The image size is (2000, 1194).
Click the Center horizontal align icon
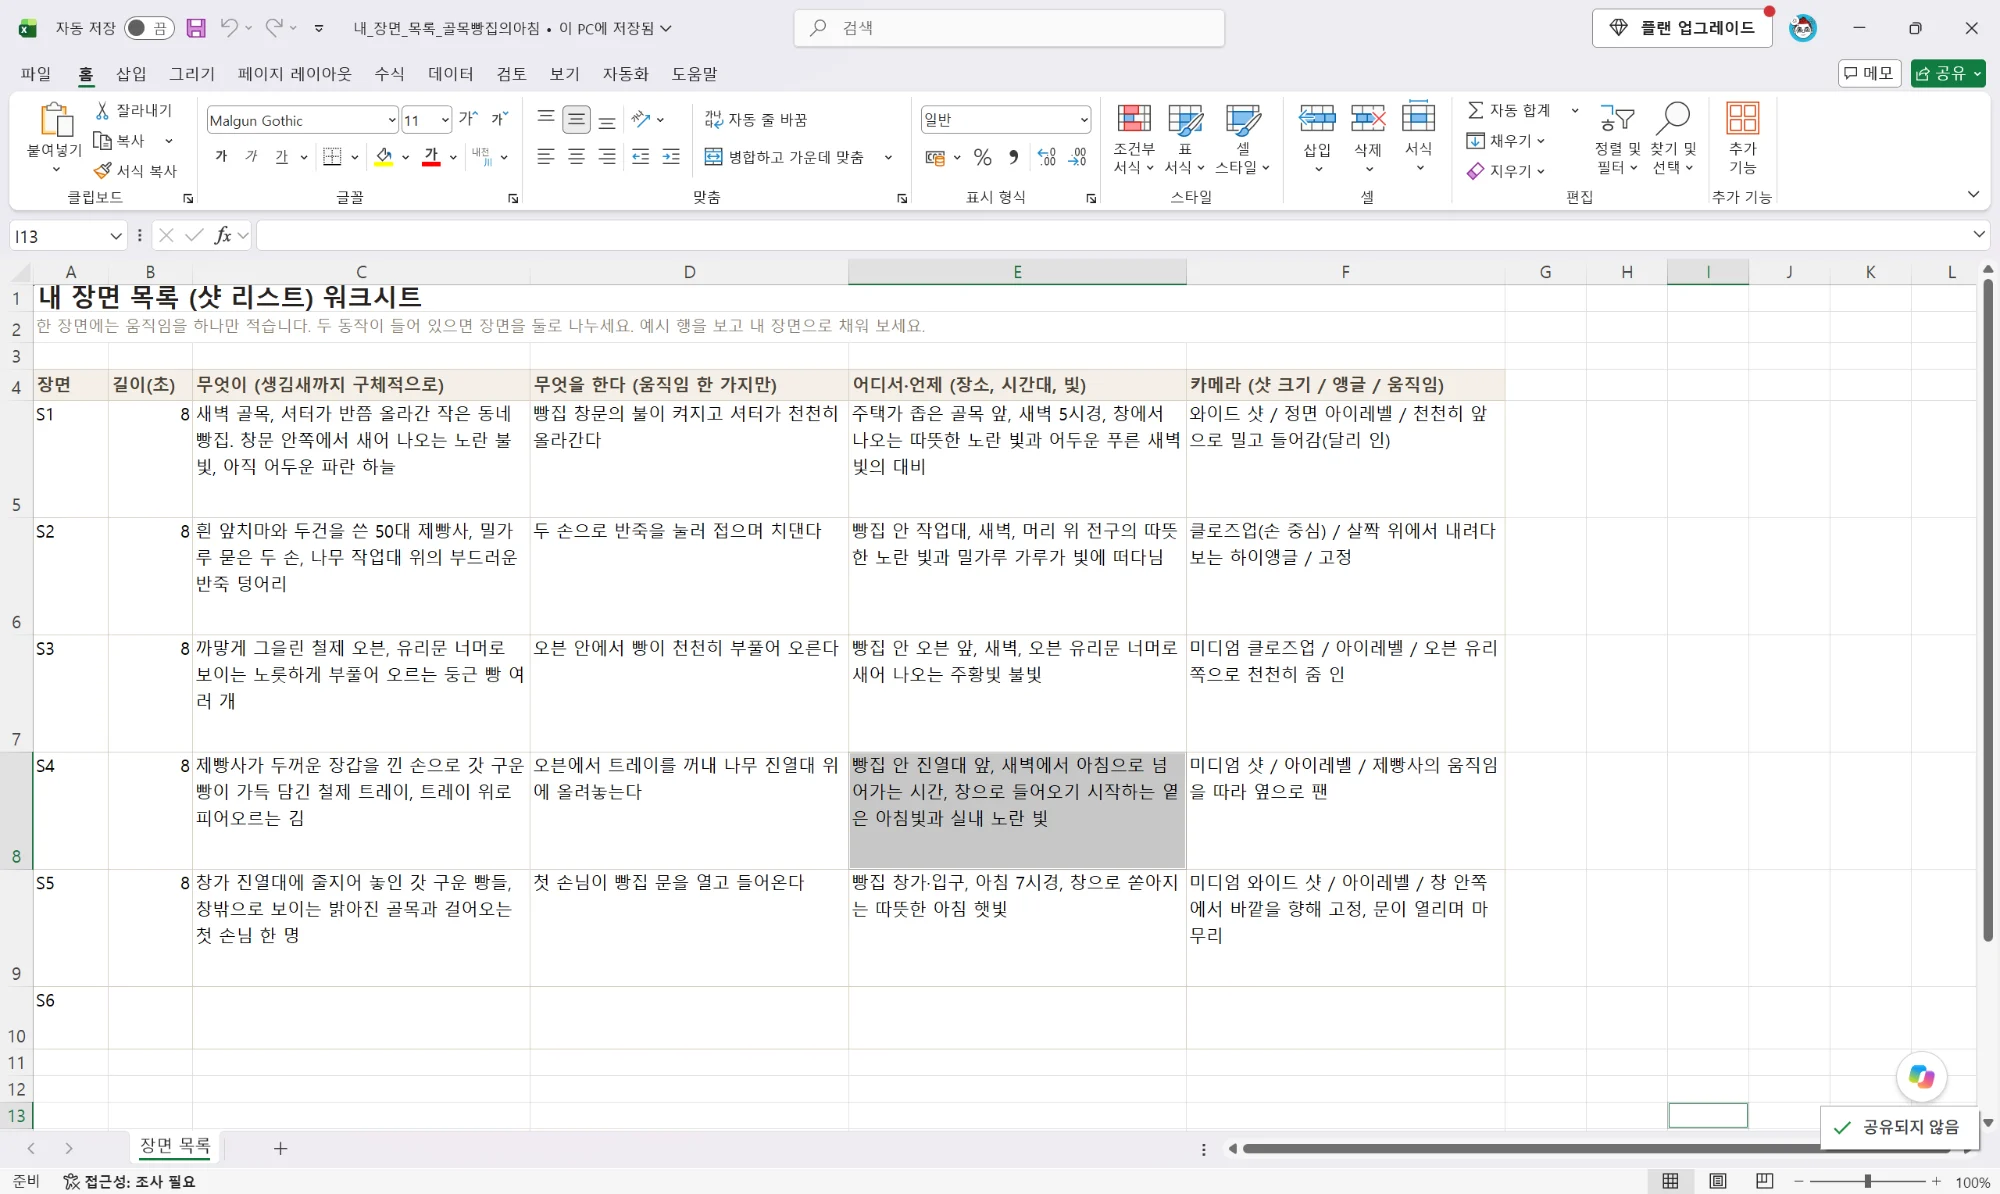point(577,157)
